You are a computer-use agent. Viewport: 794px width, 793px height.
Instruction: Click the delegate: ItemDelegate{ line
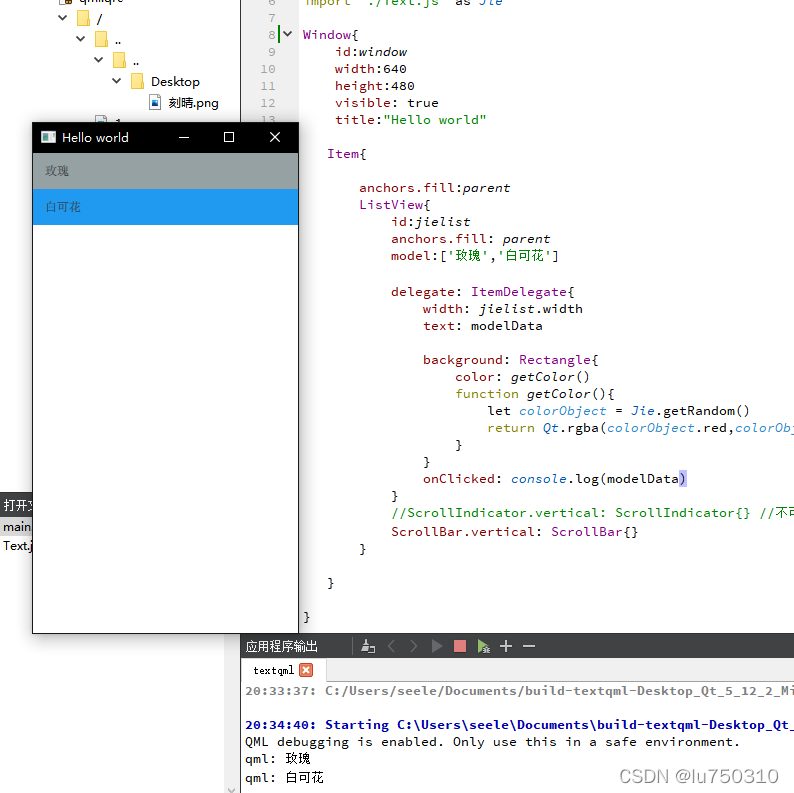point(483,292)
